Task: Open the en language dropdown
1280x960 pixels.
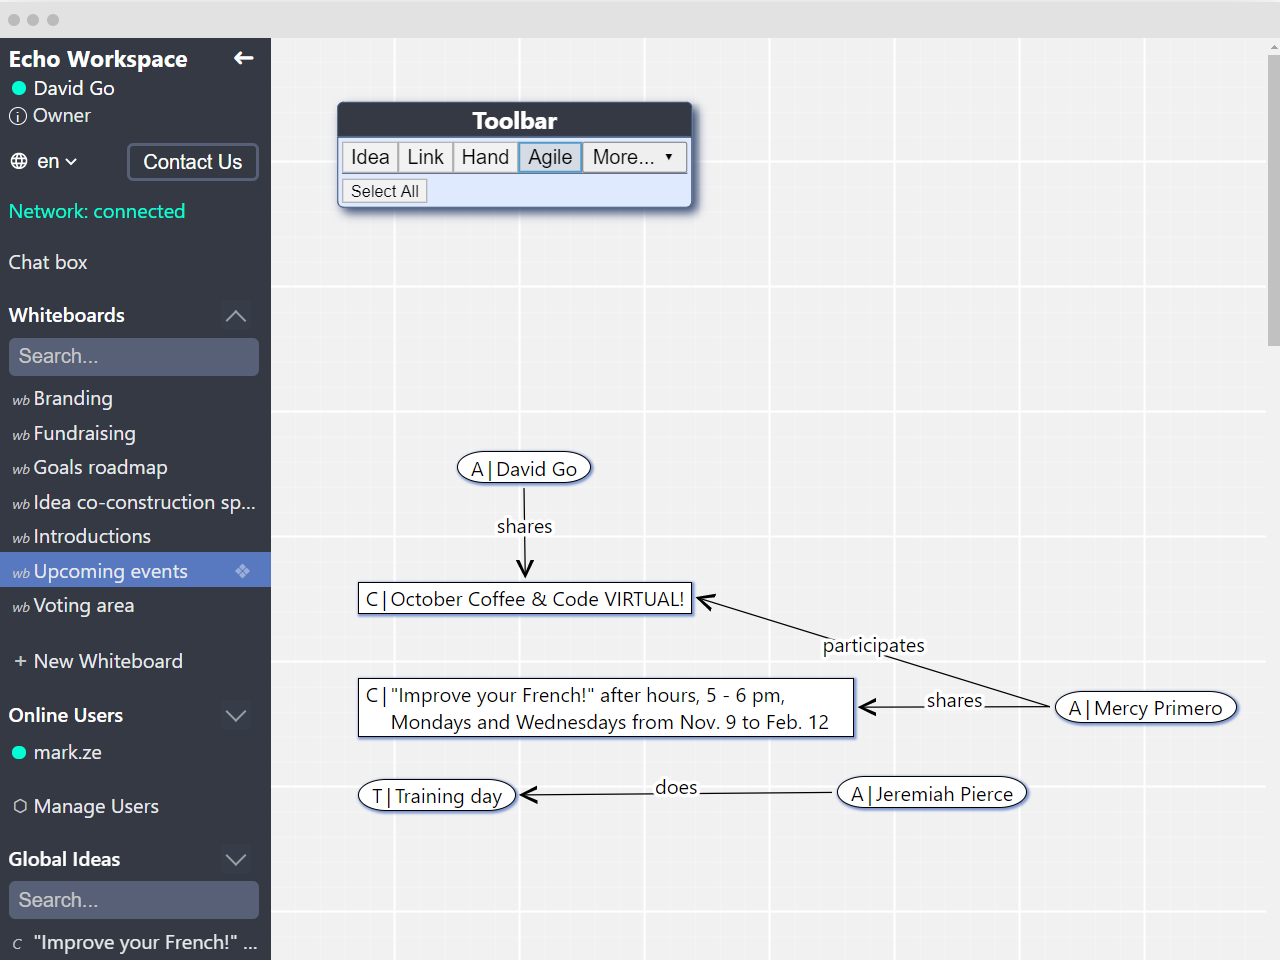Action: [57, 161]
